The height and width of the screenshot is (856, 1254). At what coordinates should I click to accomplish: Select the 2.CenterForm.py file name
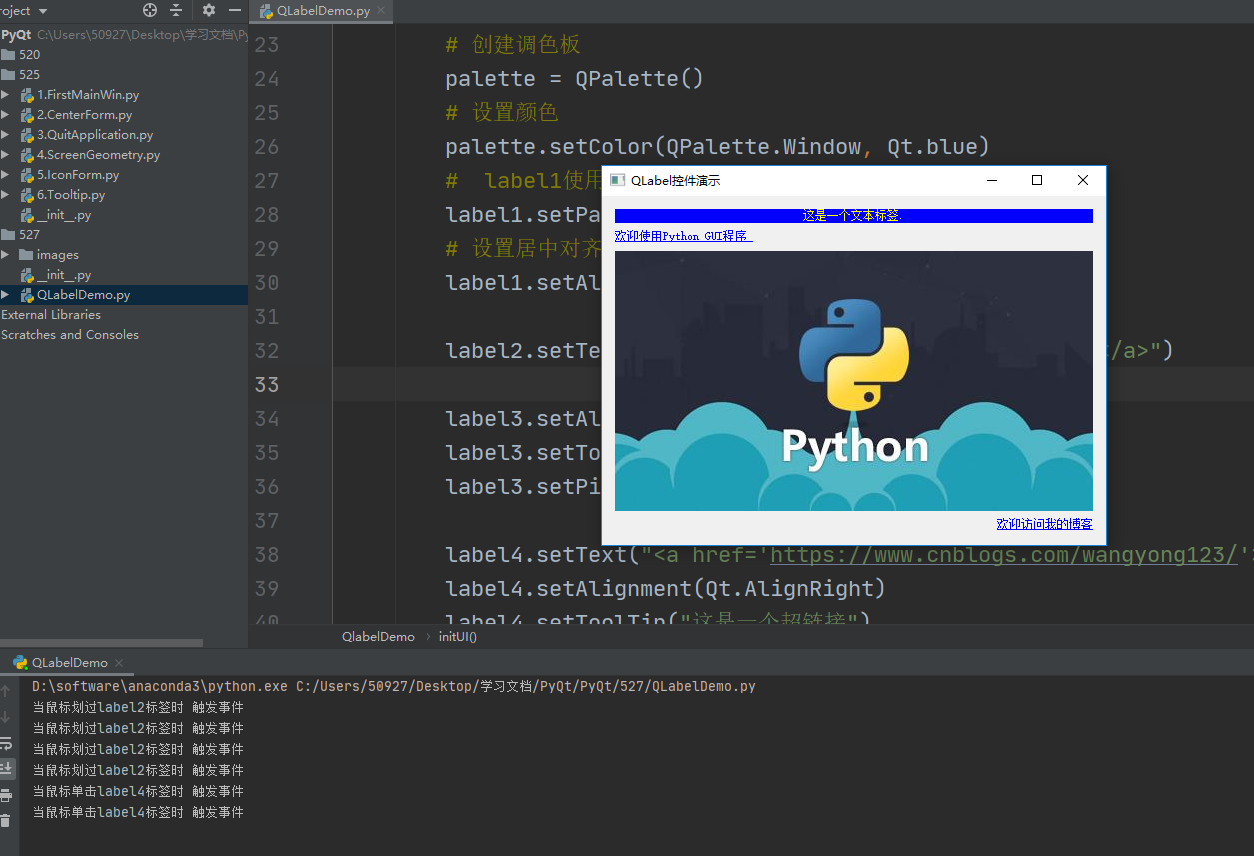[84, 115]
